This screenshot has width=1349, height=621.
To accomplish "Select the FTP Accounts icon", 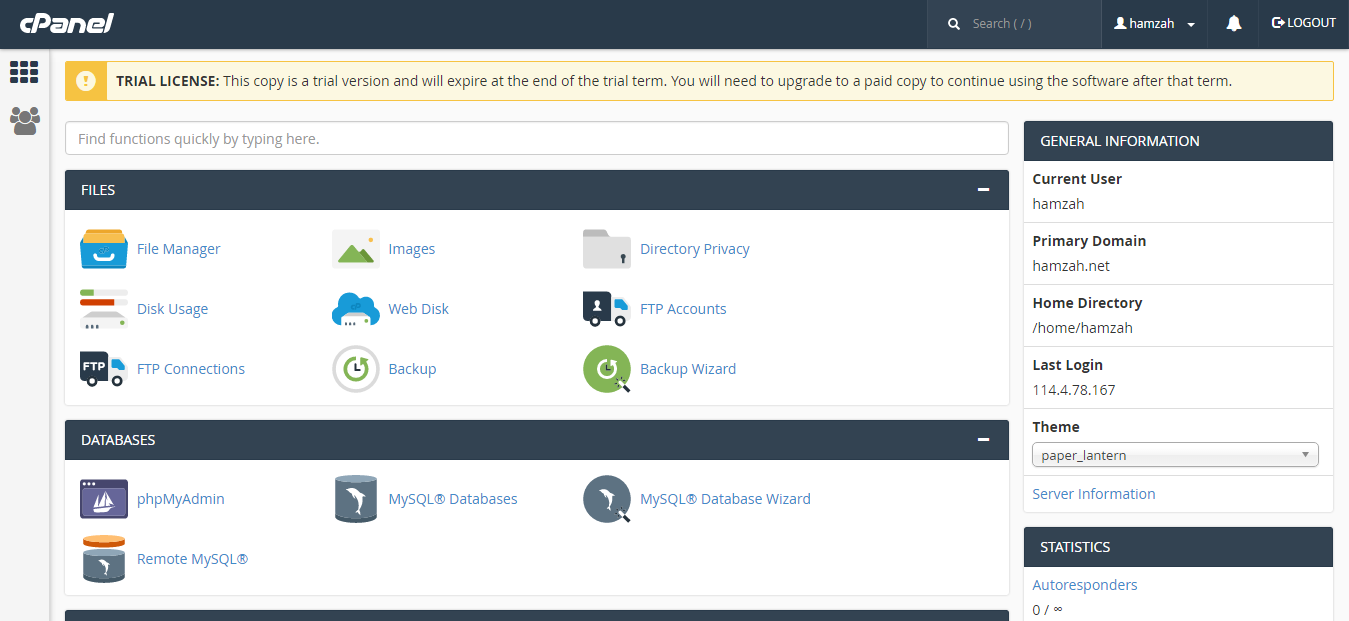I will coord(606,308).
